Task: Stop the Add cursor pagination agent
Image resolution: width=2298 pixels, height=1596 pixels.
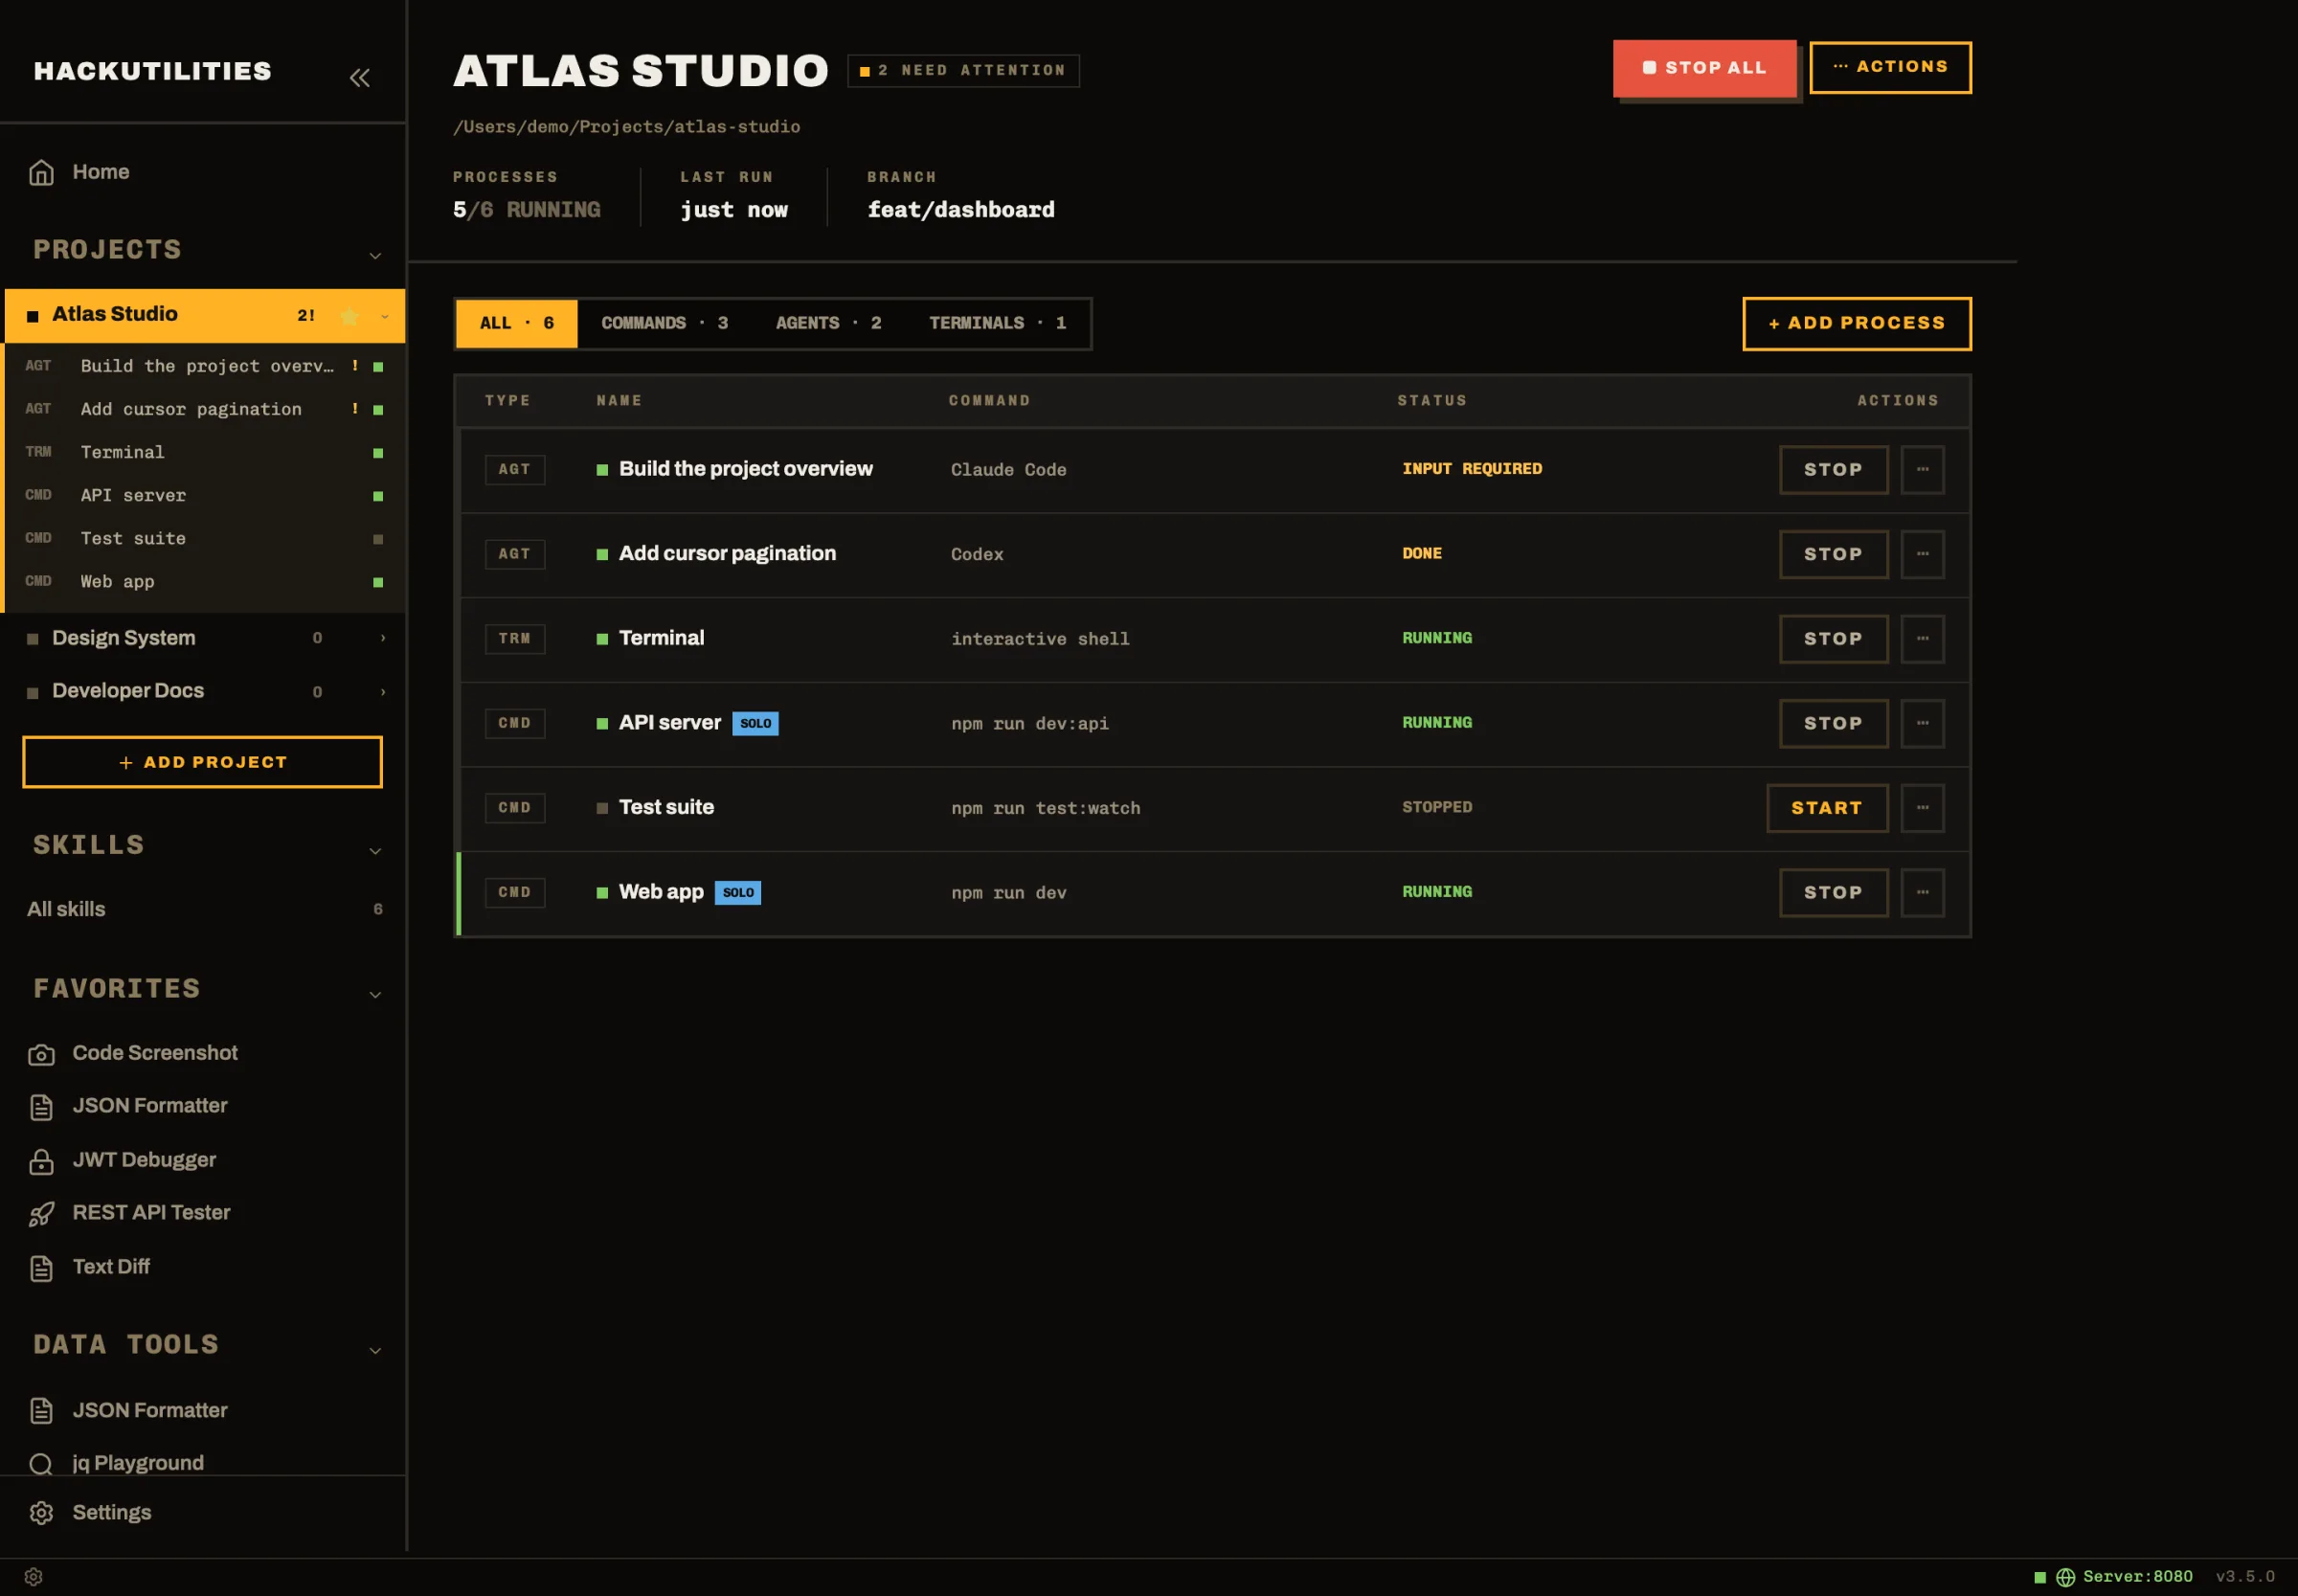Action: coord(1833,554)
